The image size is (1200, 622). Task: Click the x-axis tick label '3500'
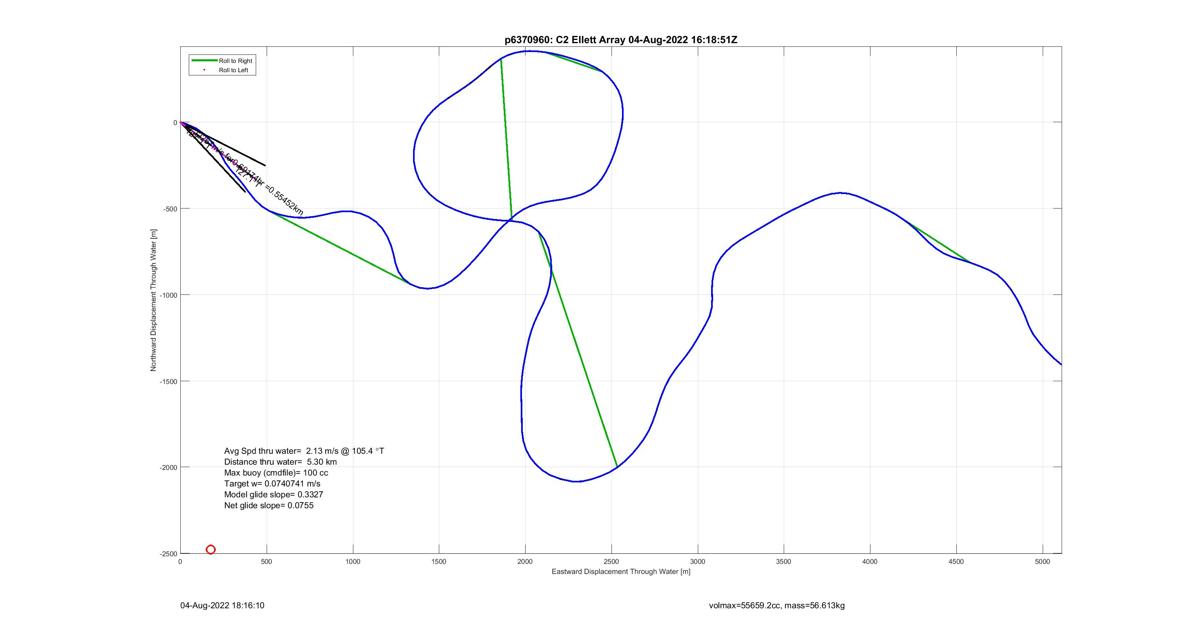tap(784, 562)
